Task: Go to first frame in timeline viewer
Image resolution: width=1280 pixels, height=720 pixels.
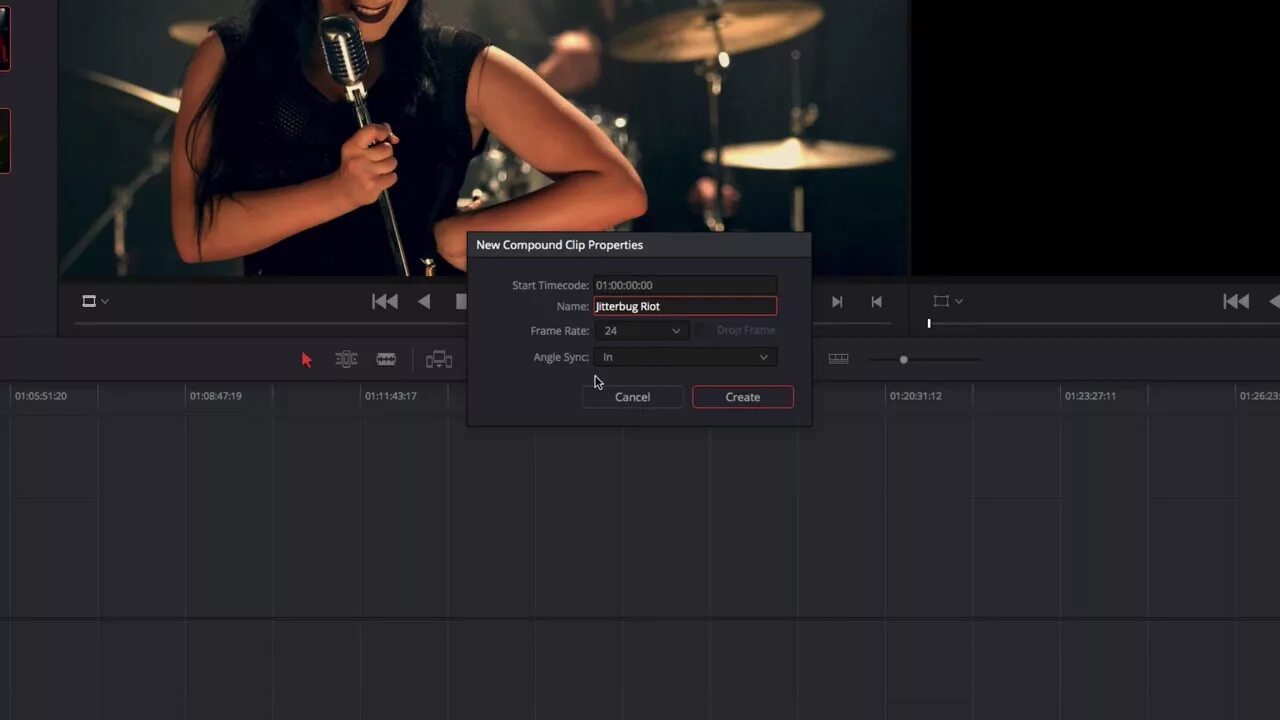Action: pos(1236,301)
